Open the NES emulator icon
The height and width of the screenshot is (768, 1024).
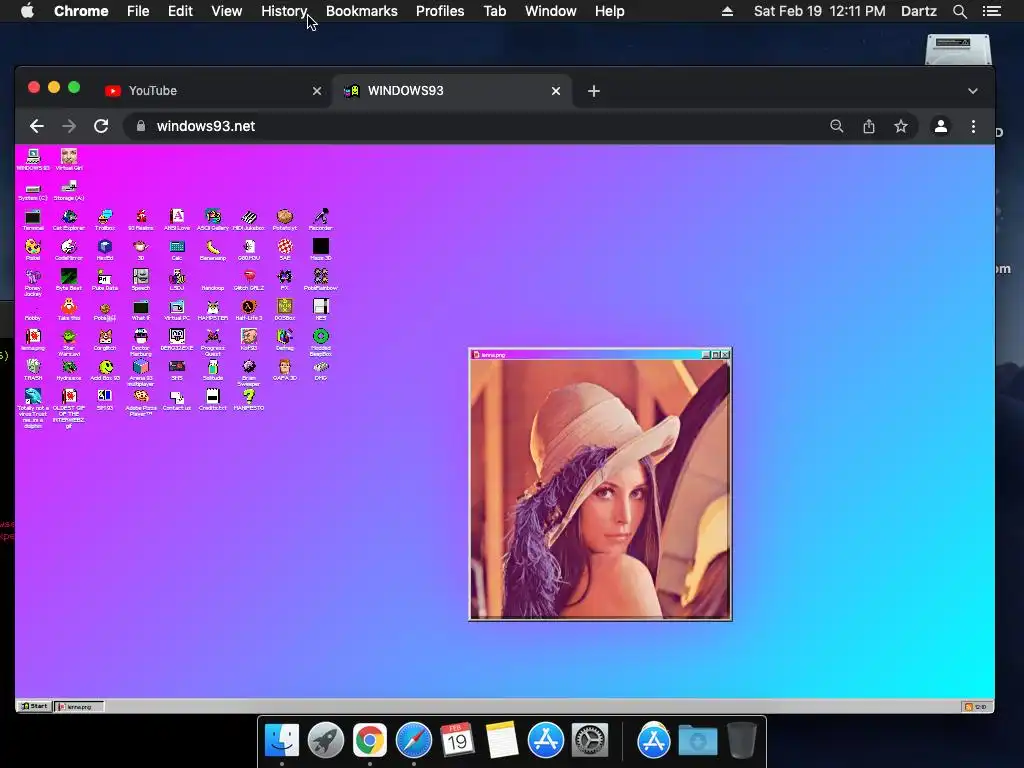pos(320,310)
